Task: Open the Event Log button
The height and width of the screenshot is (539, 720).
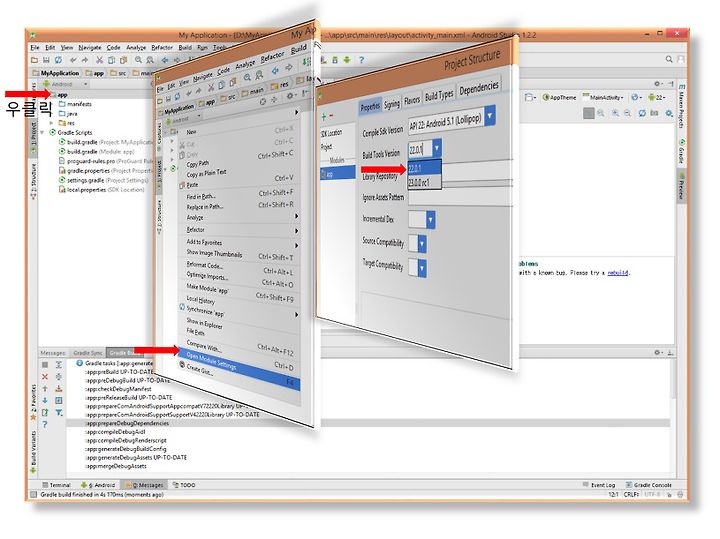Action: pos(599,485)
